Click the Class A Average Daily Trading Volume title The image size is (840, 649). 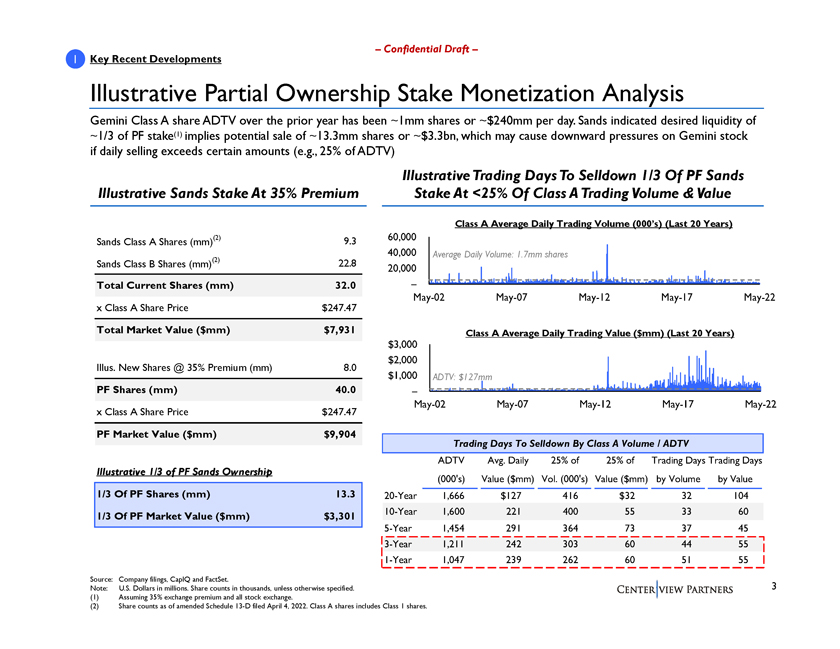tap(594, 223)
